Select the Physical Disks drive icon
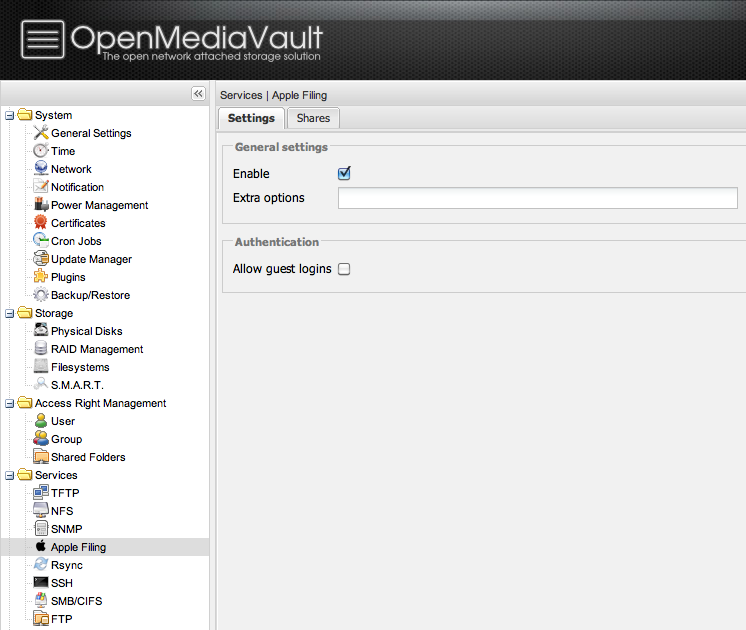The image size is (746, 630). (x=41, y=331)
